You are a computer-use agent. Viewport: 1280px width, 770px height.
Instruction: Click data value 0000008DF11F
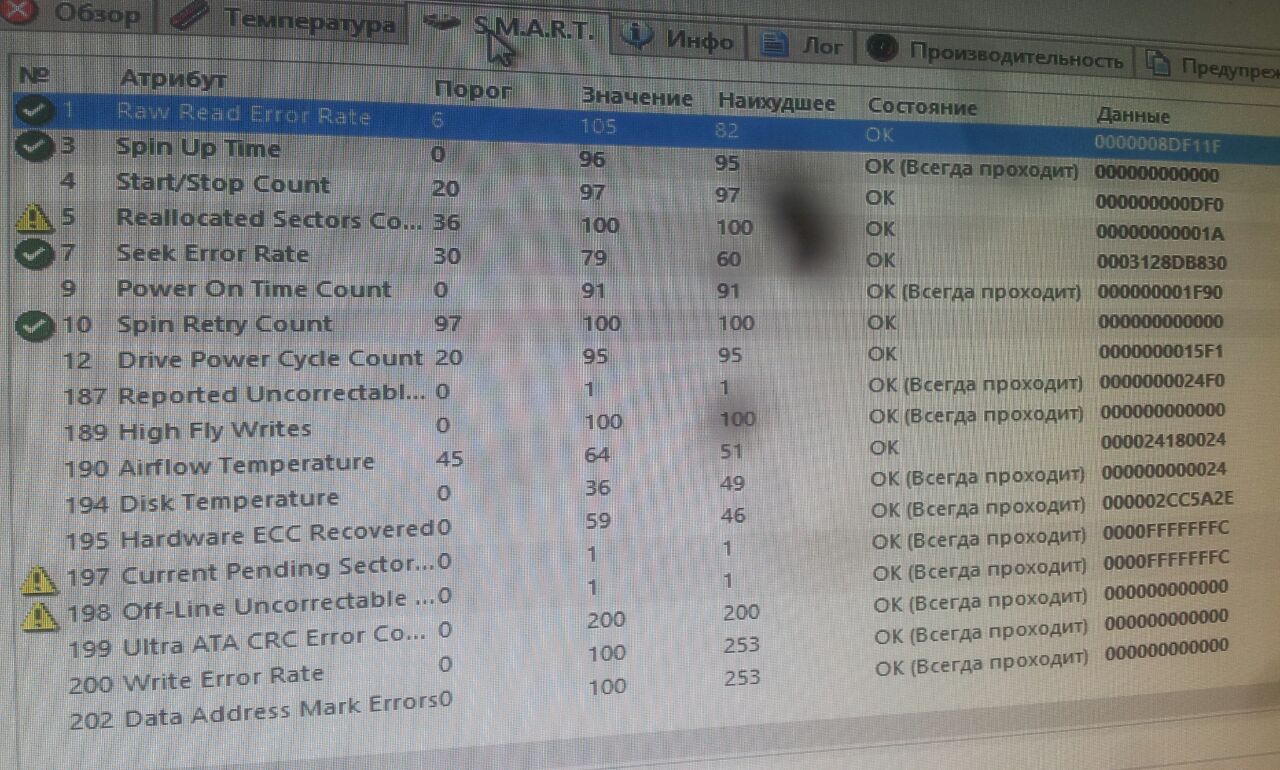tap(1159, 146)
